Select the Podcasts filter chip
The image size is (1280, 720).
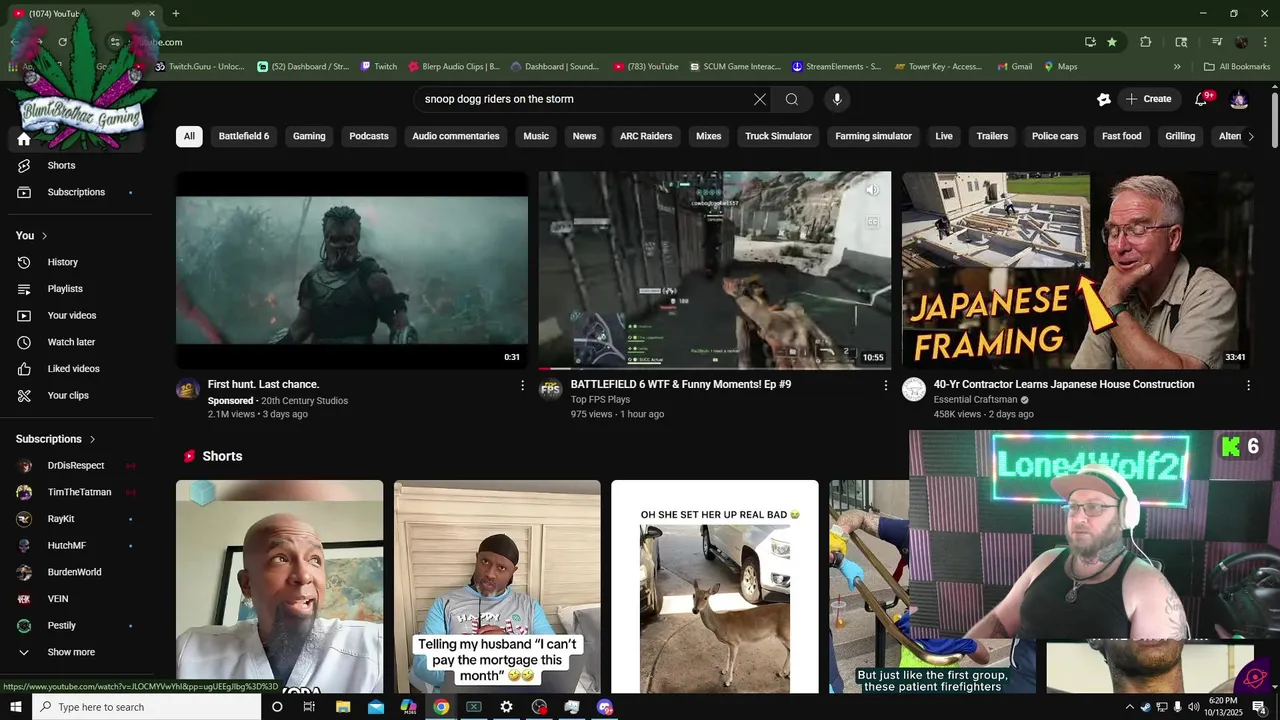coord(369,136)
